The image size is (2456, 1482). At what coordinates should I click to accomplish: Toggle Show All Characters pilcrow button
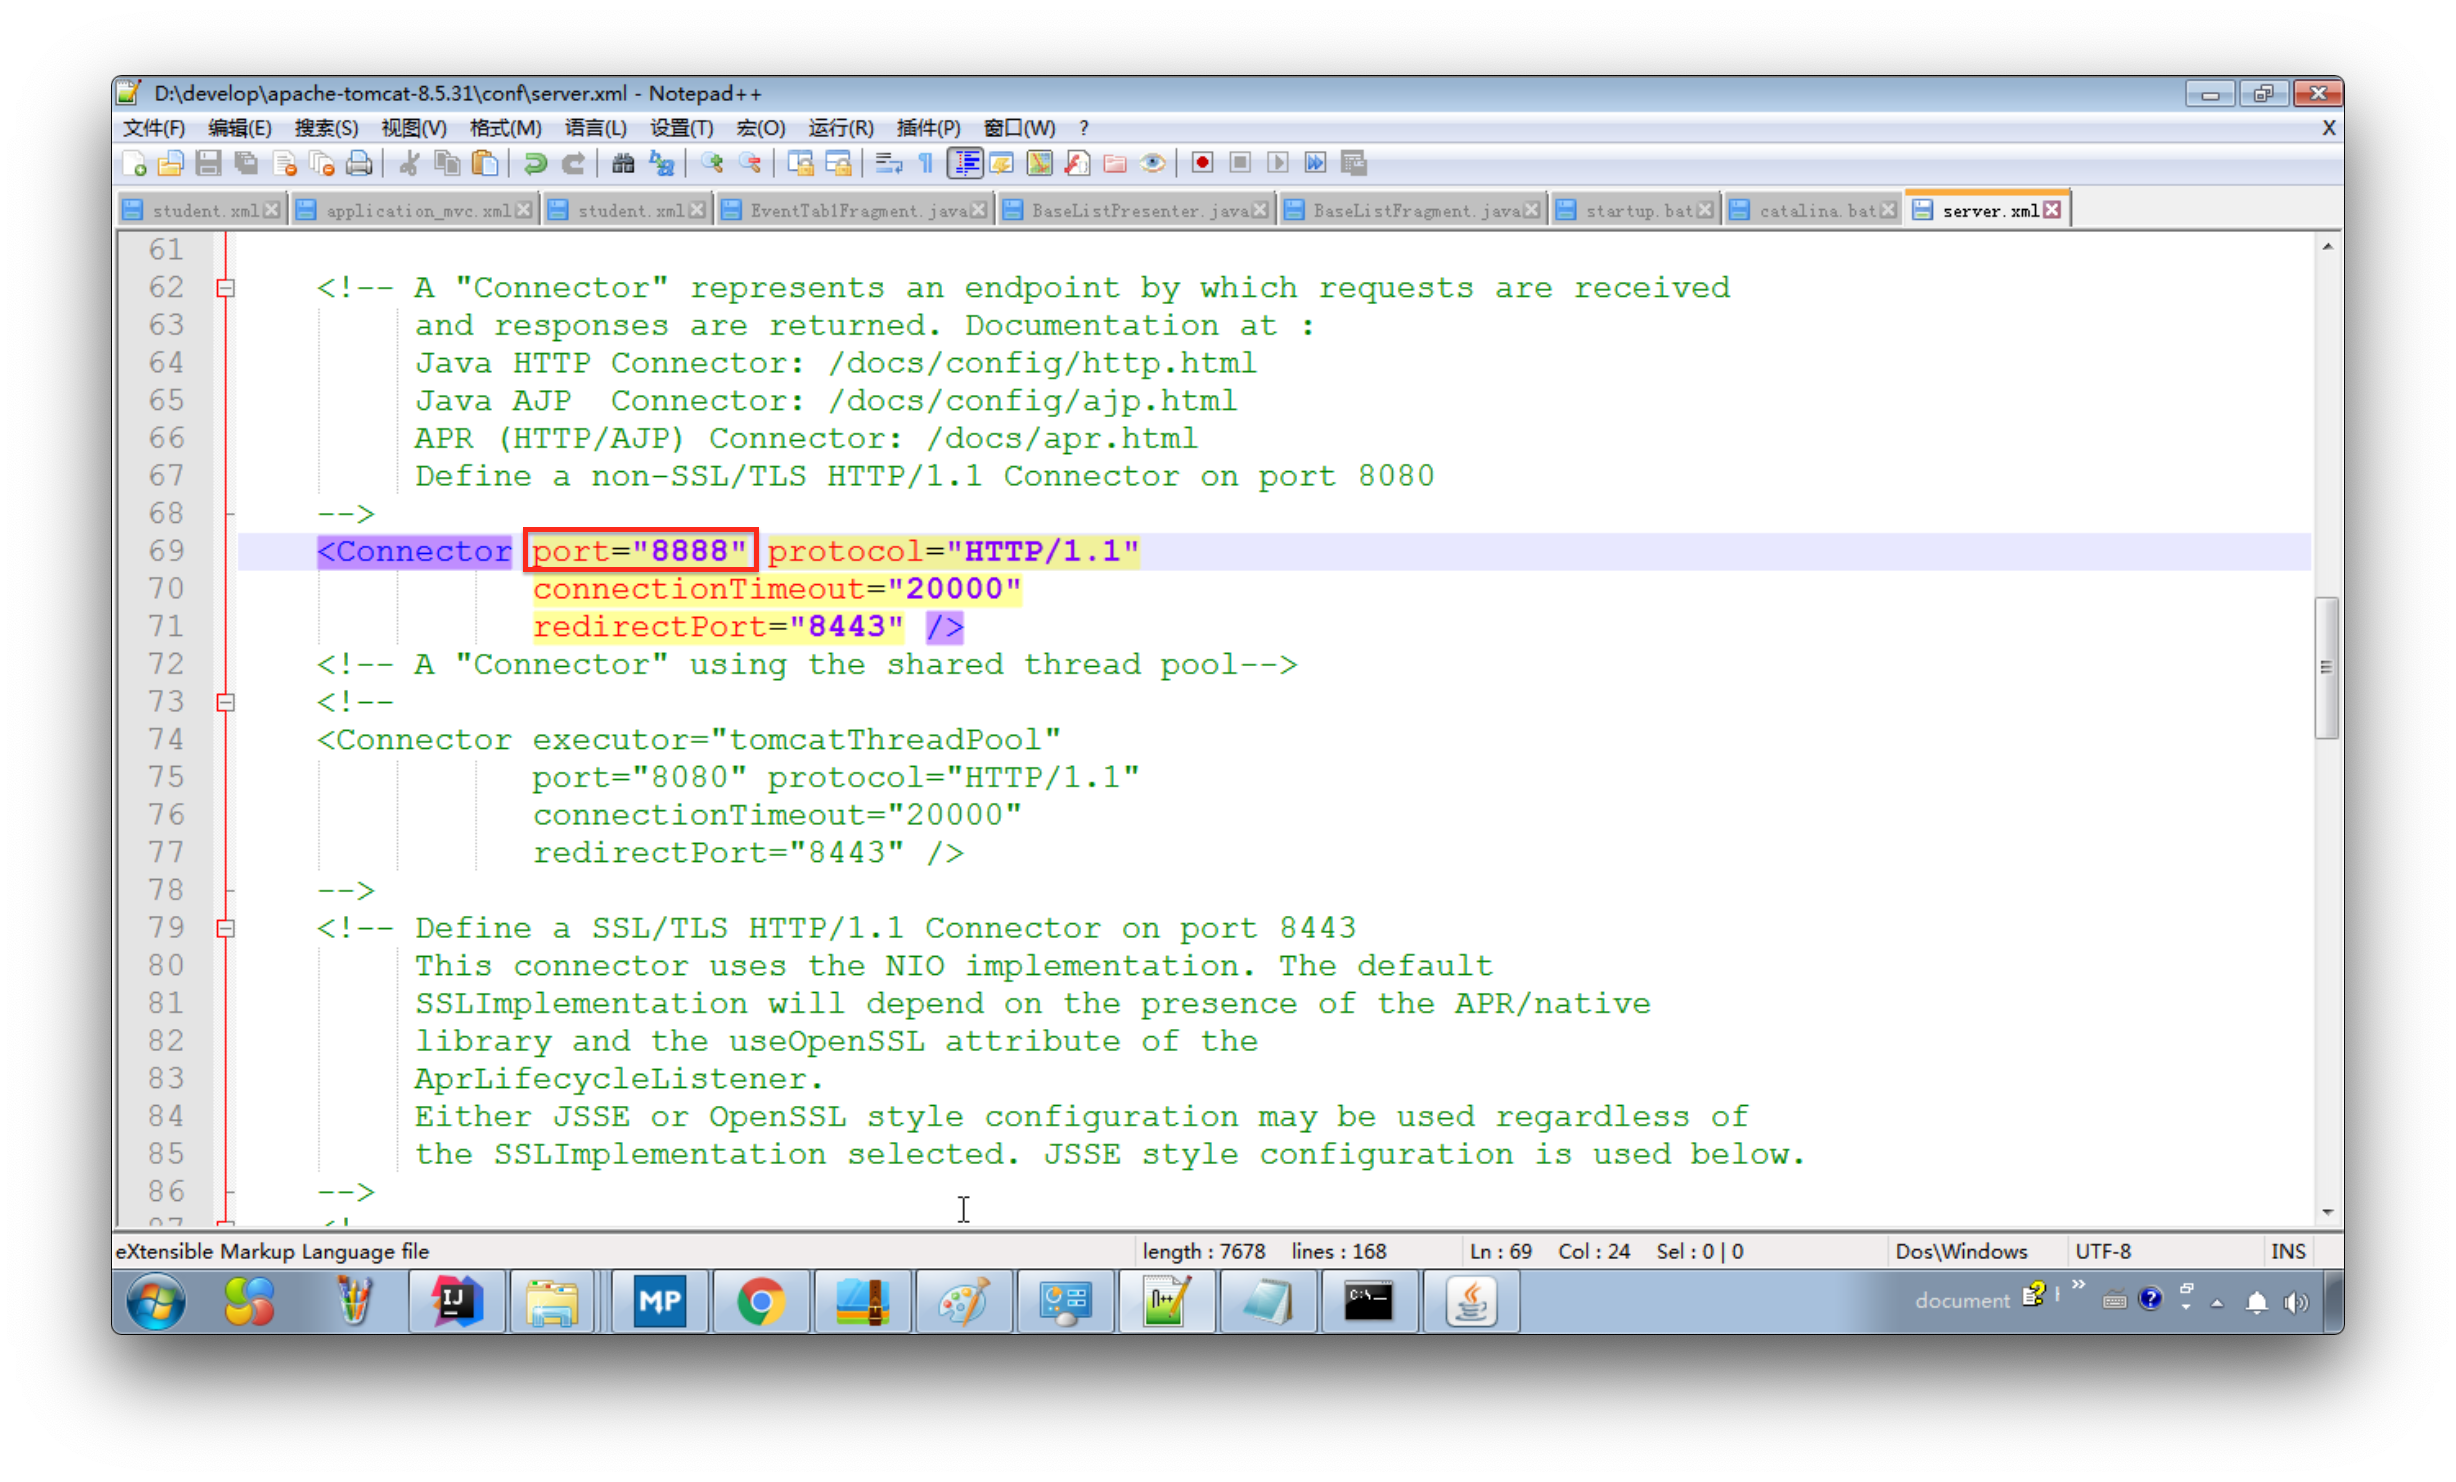click(x=926, y=163)
